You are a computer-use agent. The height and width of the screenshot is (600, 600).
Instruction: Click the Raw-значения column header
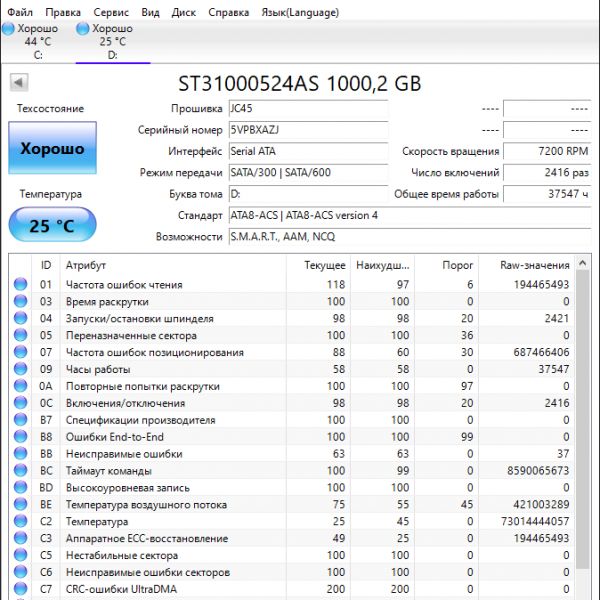coord(534,265)
